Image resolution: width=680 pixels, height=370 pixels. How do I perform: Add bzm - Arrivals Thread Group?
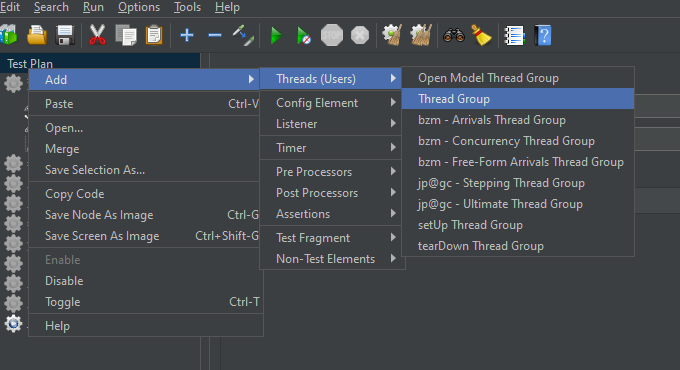click(518, 120)
